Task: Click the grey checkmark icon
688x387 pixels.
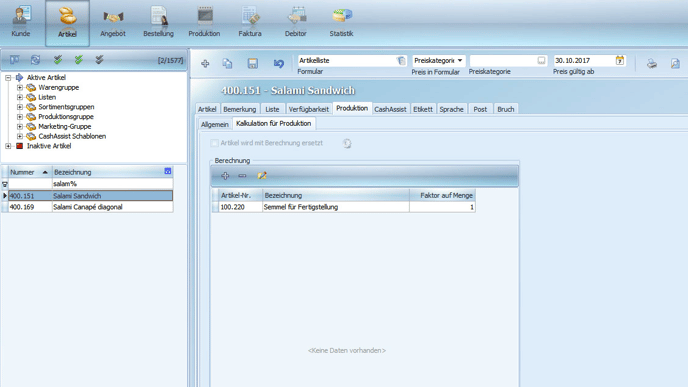Action: click(100, 60)
